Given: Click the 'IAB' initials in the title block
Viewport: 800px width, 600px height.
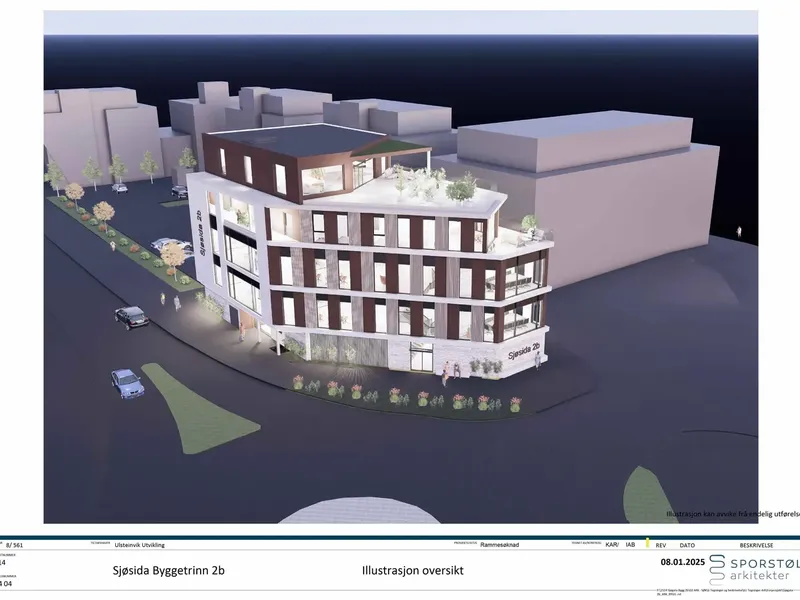Looking at the screenshot, I should click(x=631, y=545).
